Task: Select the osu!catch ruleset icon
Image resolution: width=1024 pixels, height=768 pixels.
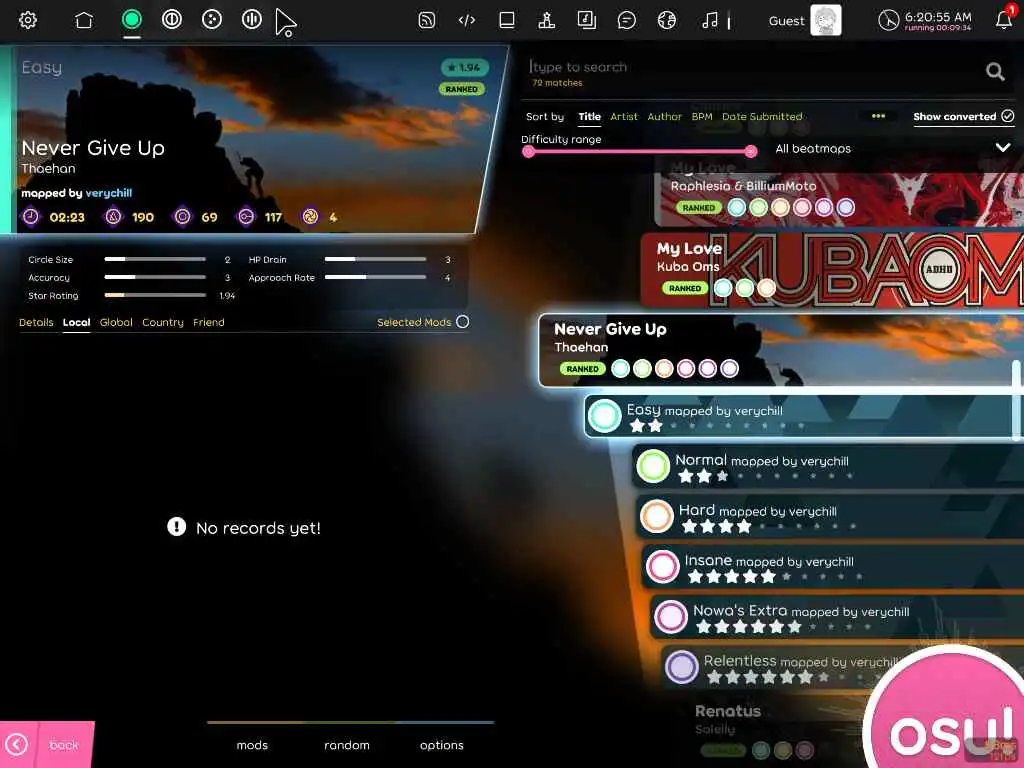Action: 212,20
